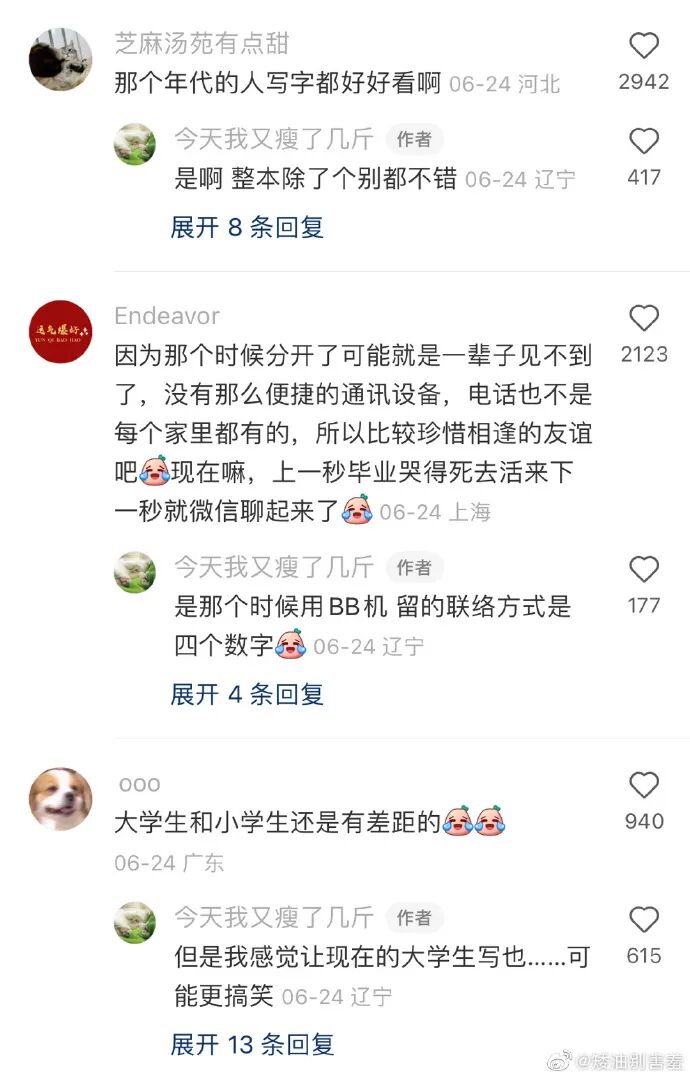Open username 芝麻汤苑有点甜 profile
This screenshot has height=1078, width=690.
tap(201, 43)
